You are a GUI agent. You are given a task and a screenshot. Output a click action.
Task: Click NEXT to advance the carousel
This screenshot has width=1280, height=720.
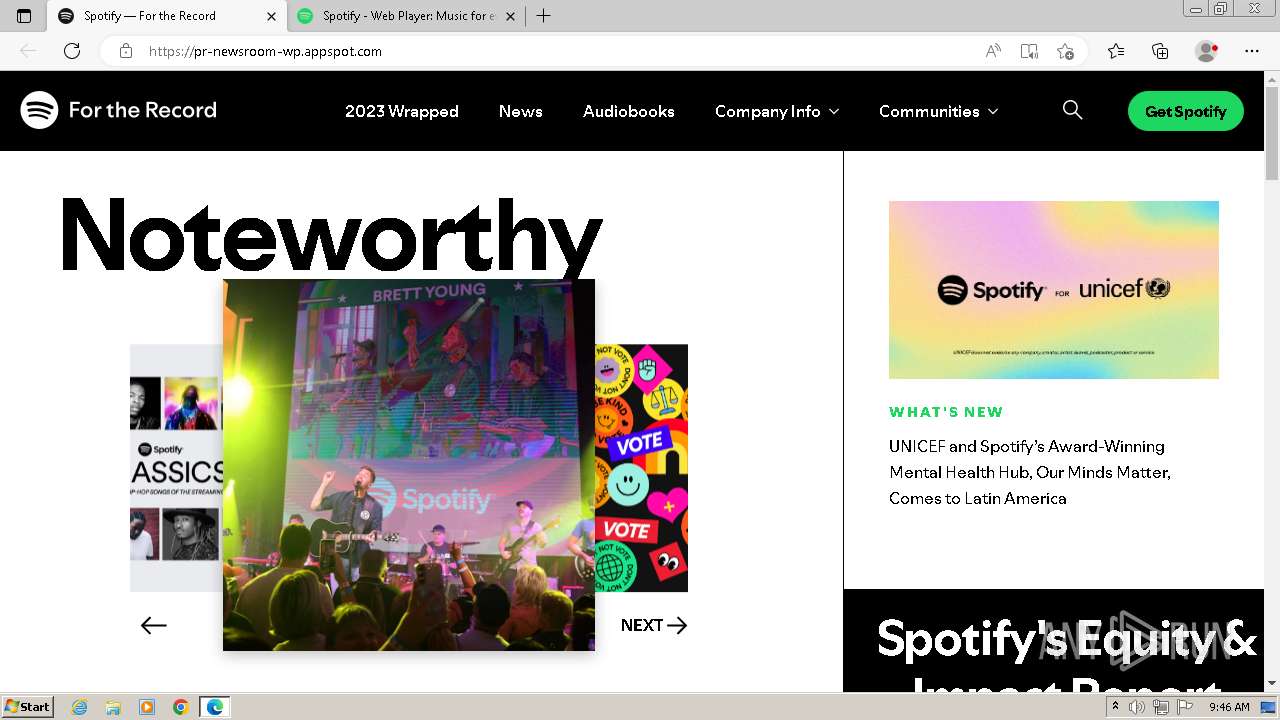654,625
